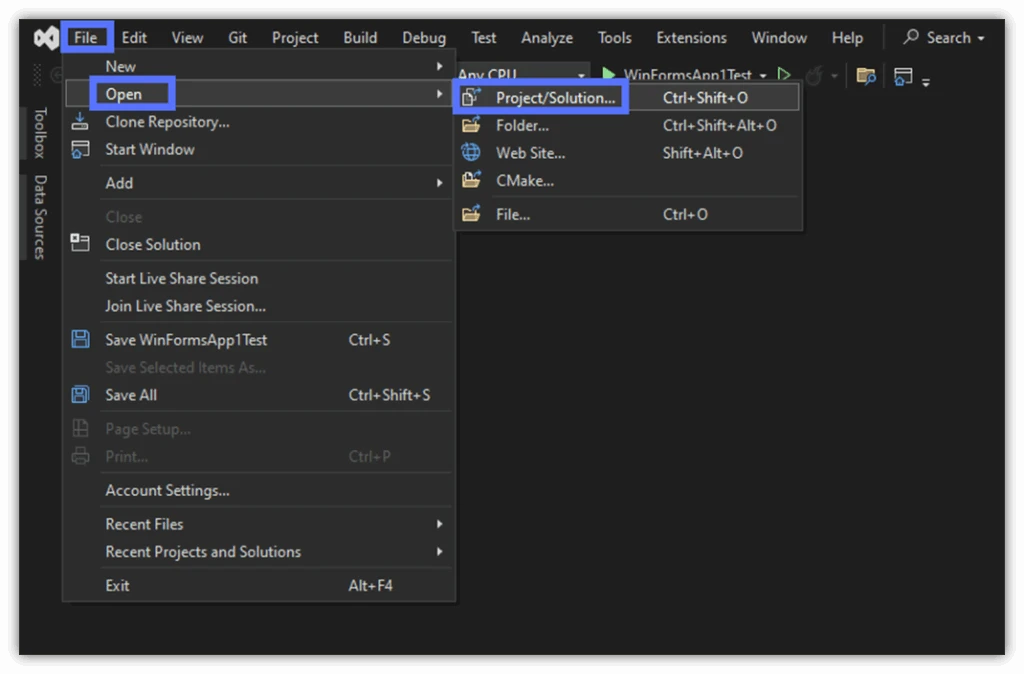Image resolution: width=1024 pixels, height=674 pixels.
Task: Open the Extensions menu
Action: click(x=691, y=37)
